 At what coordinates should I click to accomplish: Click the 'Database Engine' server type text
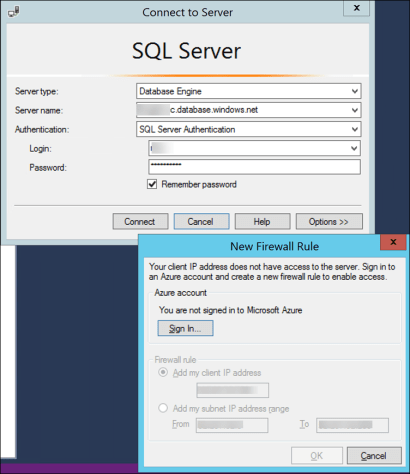(170, 91)
